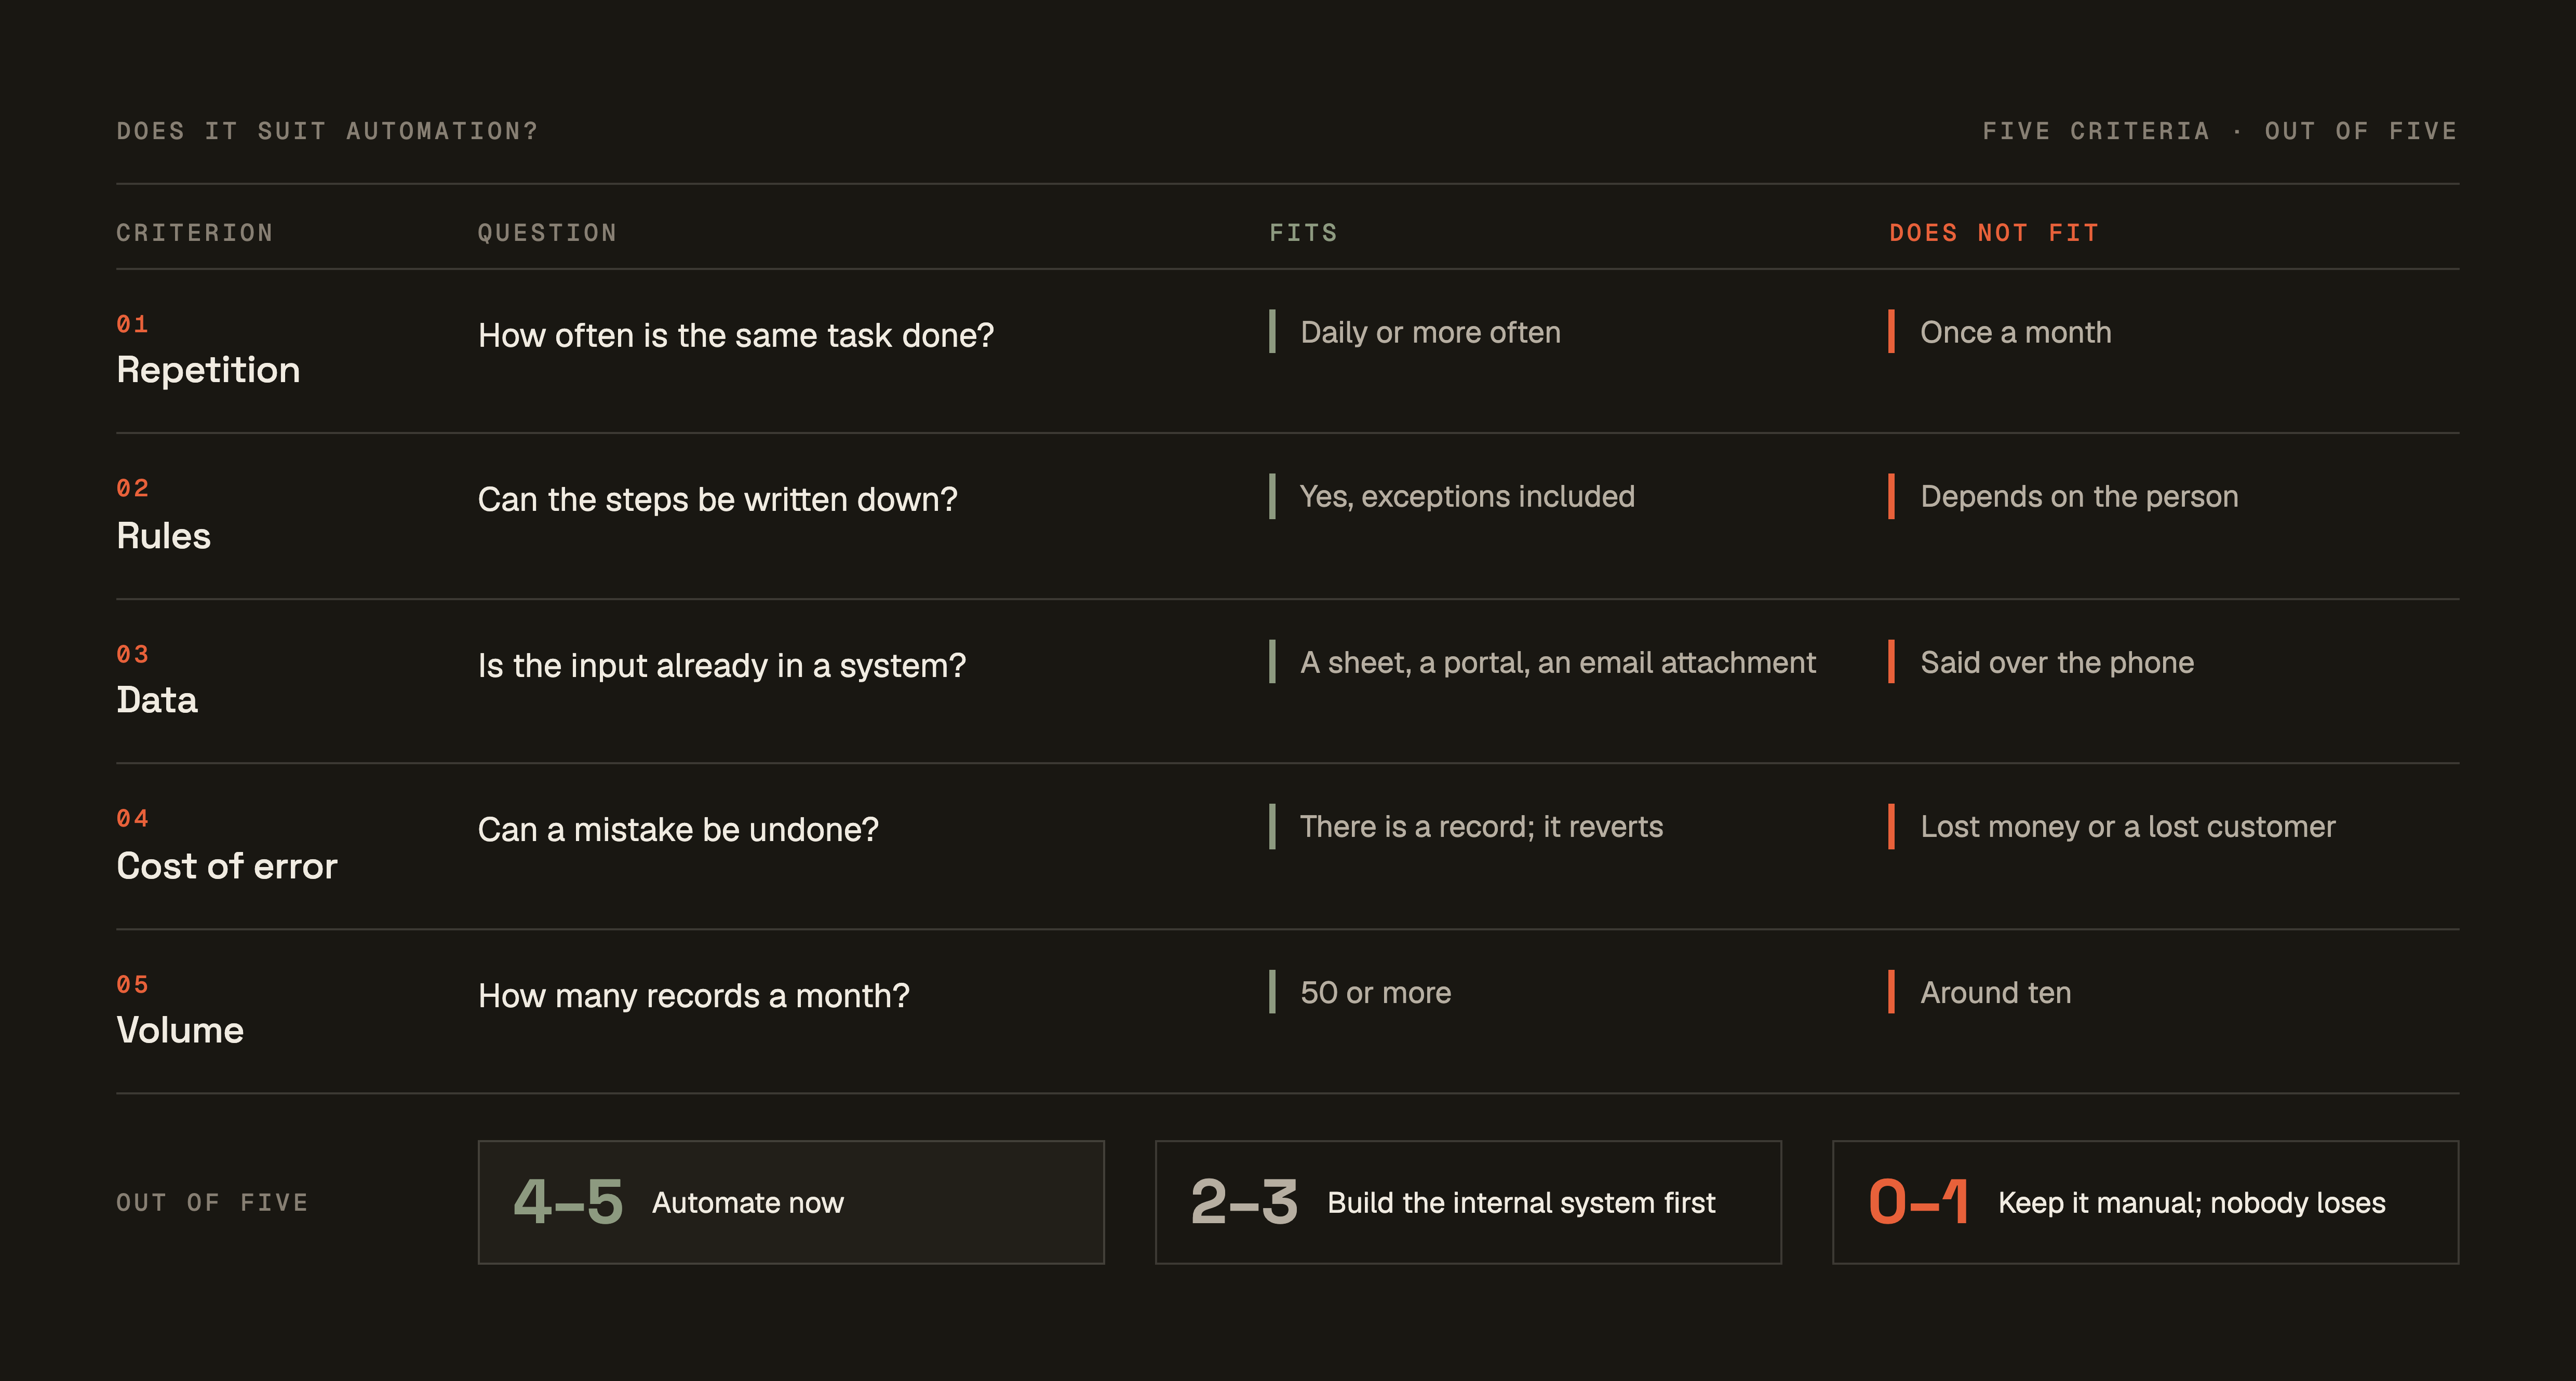Click 'Daily or more often' fit answer

point(1430,332)
